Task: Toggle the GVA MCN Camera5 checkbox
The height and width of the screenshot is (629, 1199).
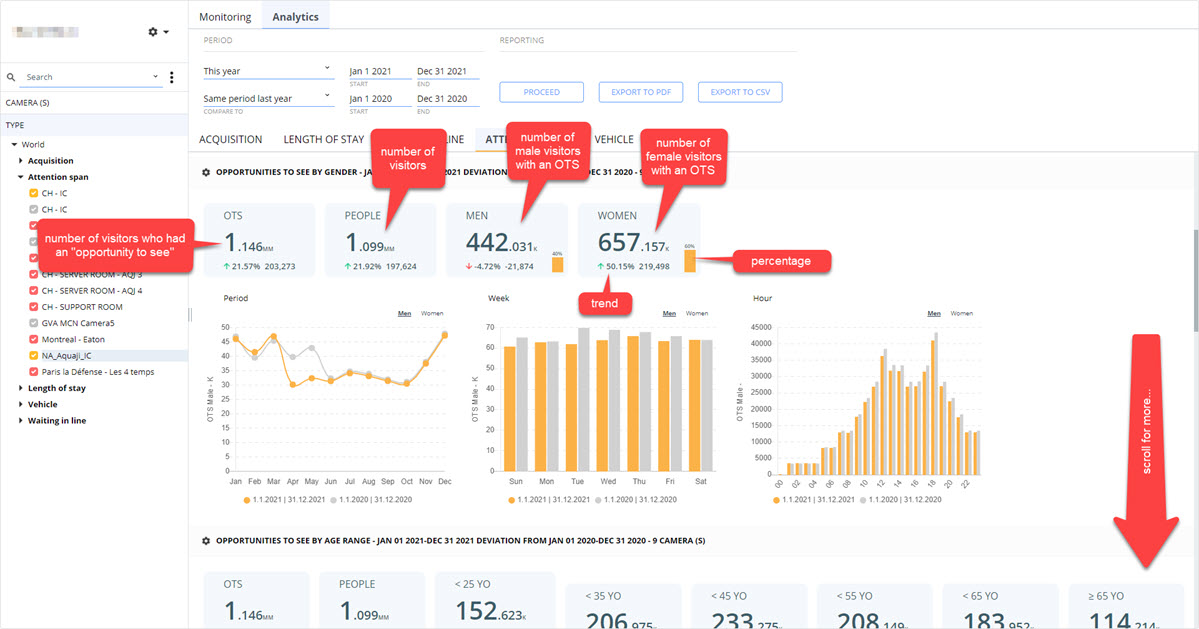Action: tap(34, 323)
